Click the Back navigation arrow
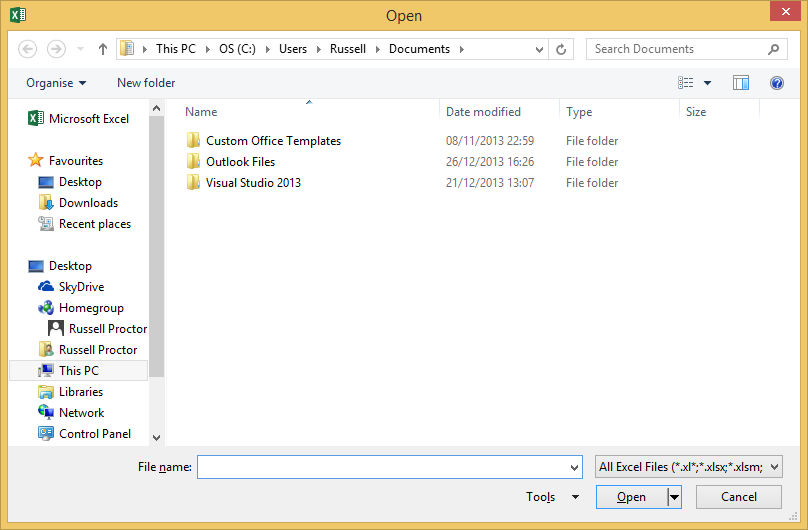The image size is (808, 530). 28,49
